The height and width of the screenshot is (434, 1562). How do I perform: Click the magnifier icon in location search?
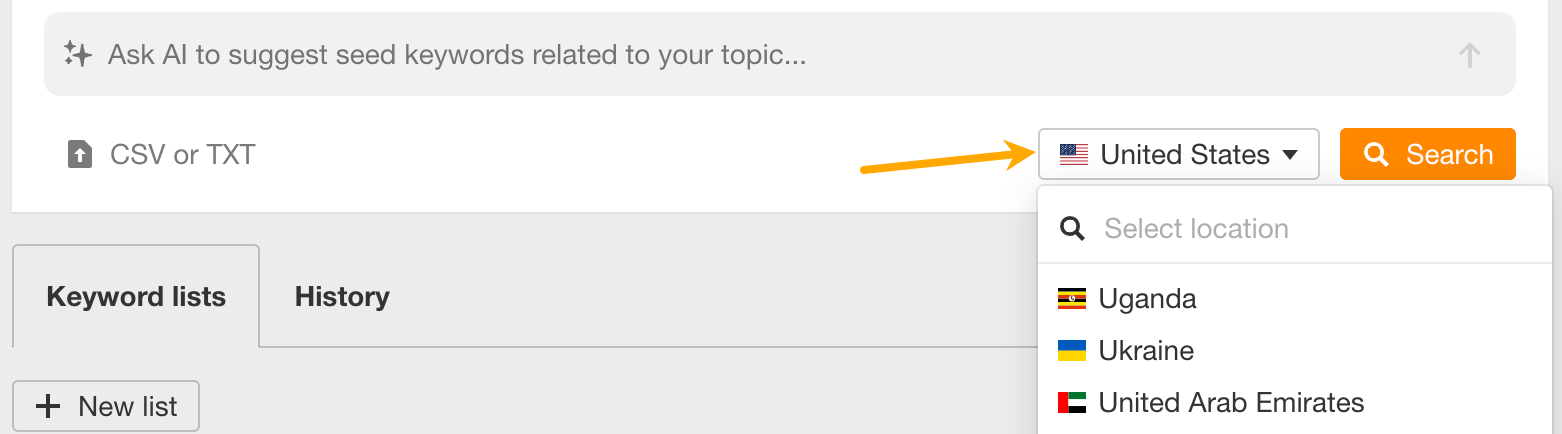pyautogui.click(x=1072, y=229)
